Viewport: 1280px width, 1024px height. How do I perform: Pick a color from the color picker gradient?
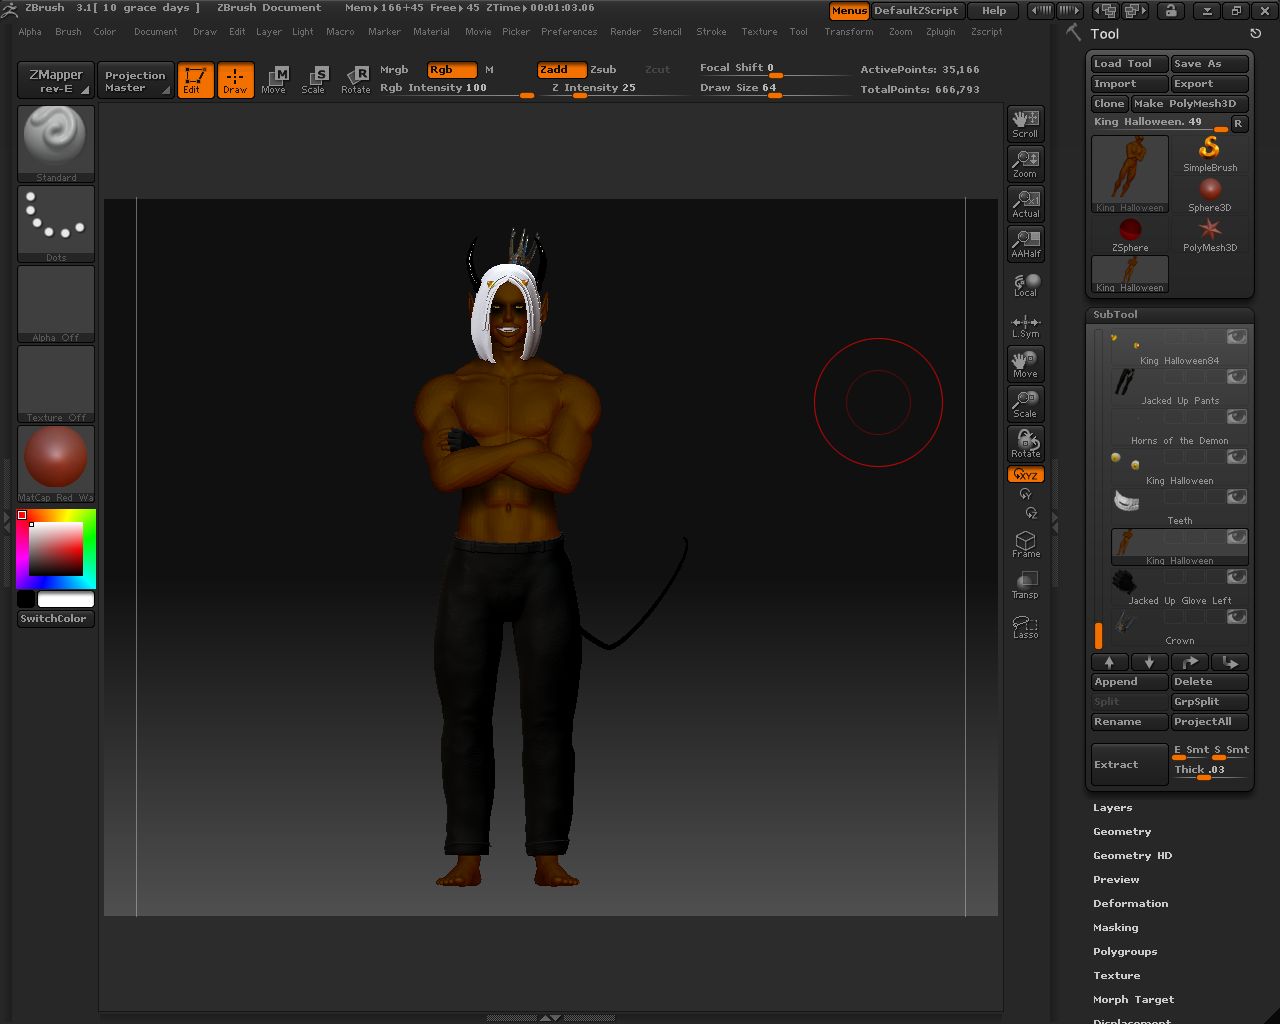[55, 550]
